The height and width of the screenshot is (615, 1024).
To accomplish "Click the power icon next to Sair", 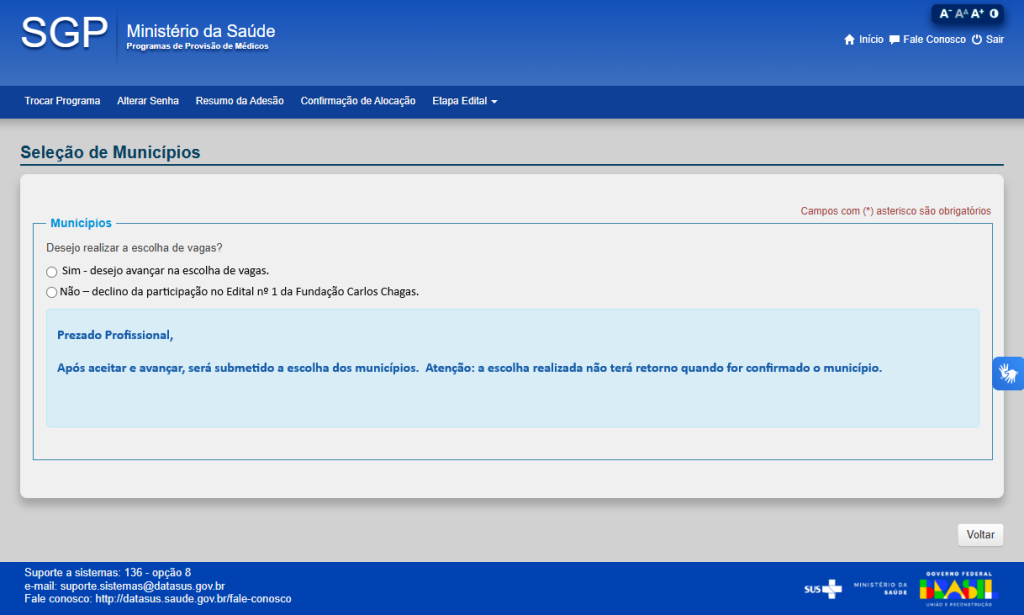I will [977, 40].
